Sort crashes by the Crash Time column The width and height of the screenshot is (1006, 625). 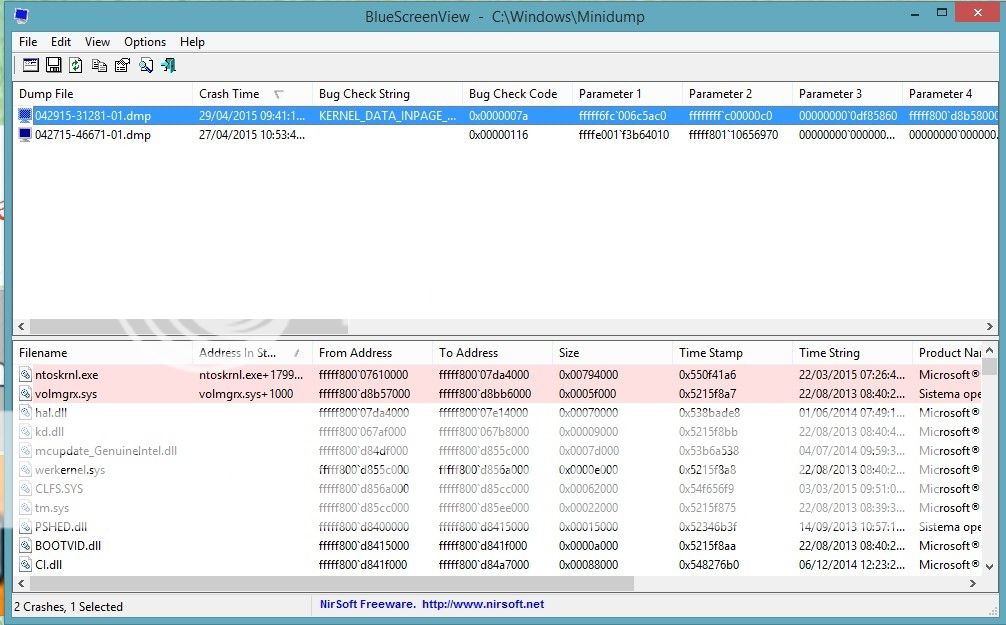(230, 93)
